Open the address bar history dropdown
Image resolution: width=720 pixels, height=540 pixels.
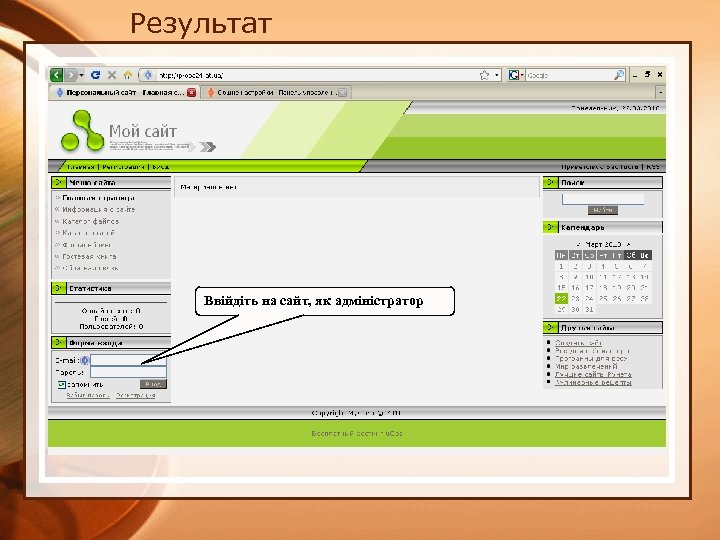pos(496,75)
